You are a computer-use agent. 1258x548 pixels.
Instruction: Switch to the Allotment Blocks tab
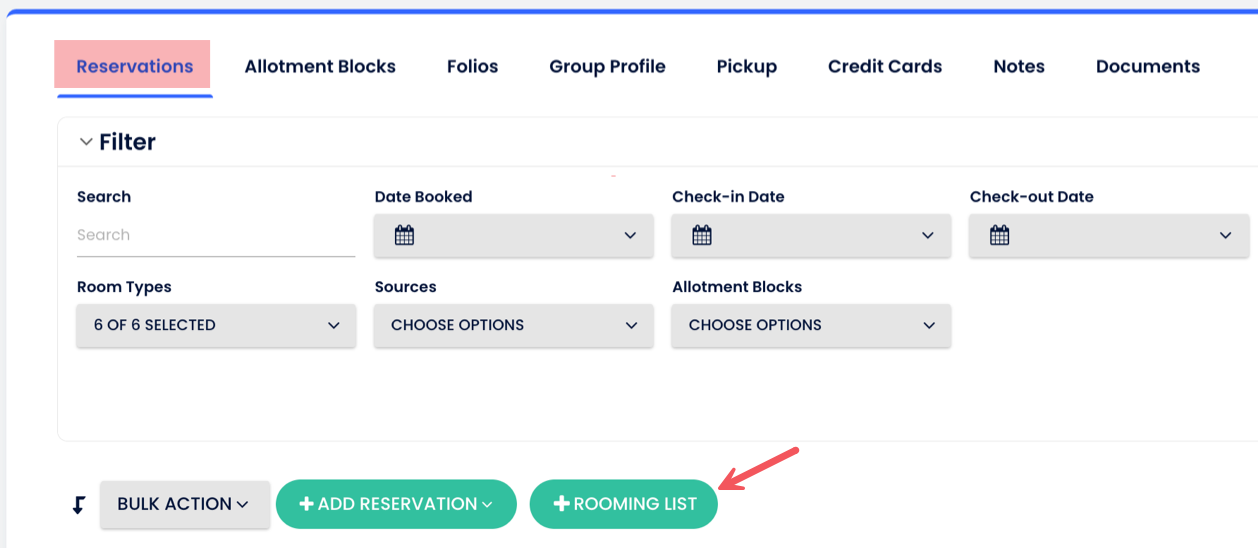tap(320, 67)
